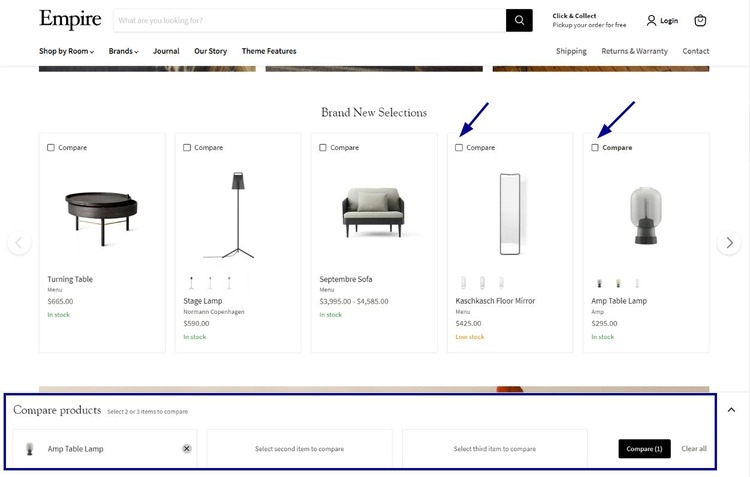Click the Compare (1) button
The height and width of the screenshot is (477, 750).
[x=644, y=449]
